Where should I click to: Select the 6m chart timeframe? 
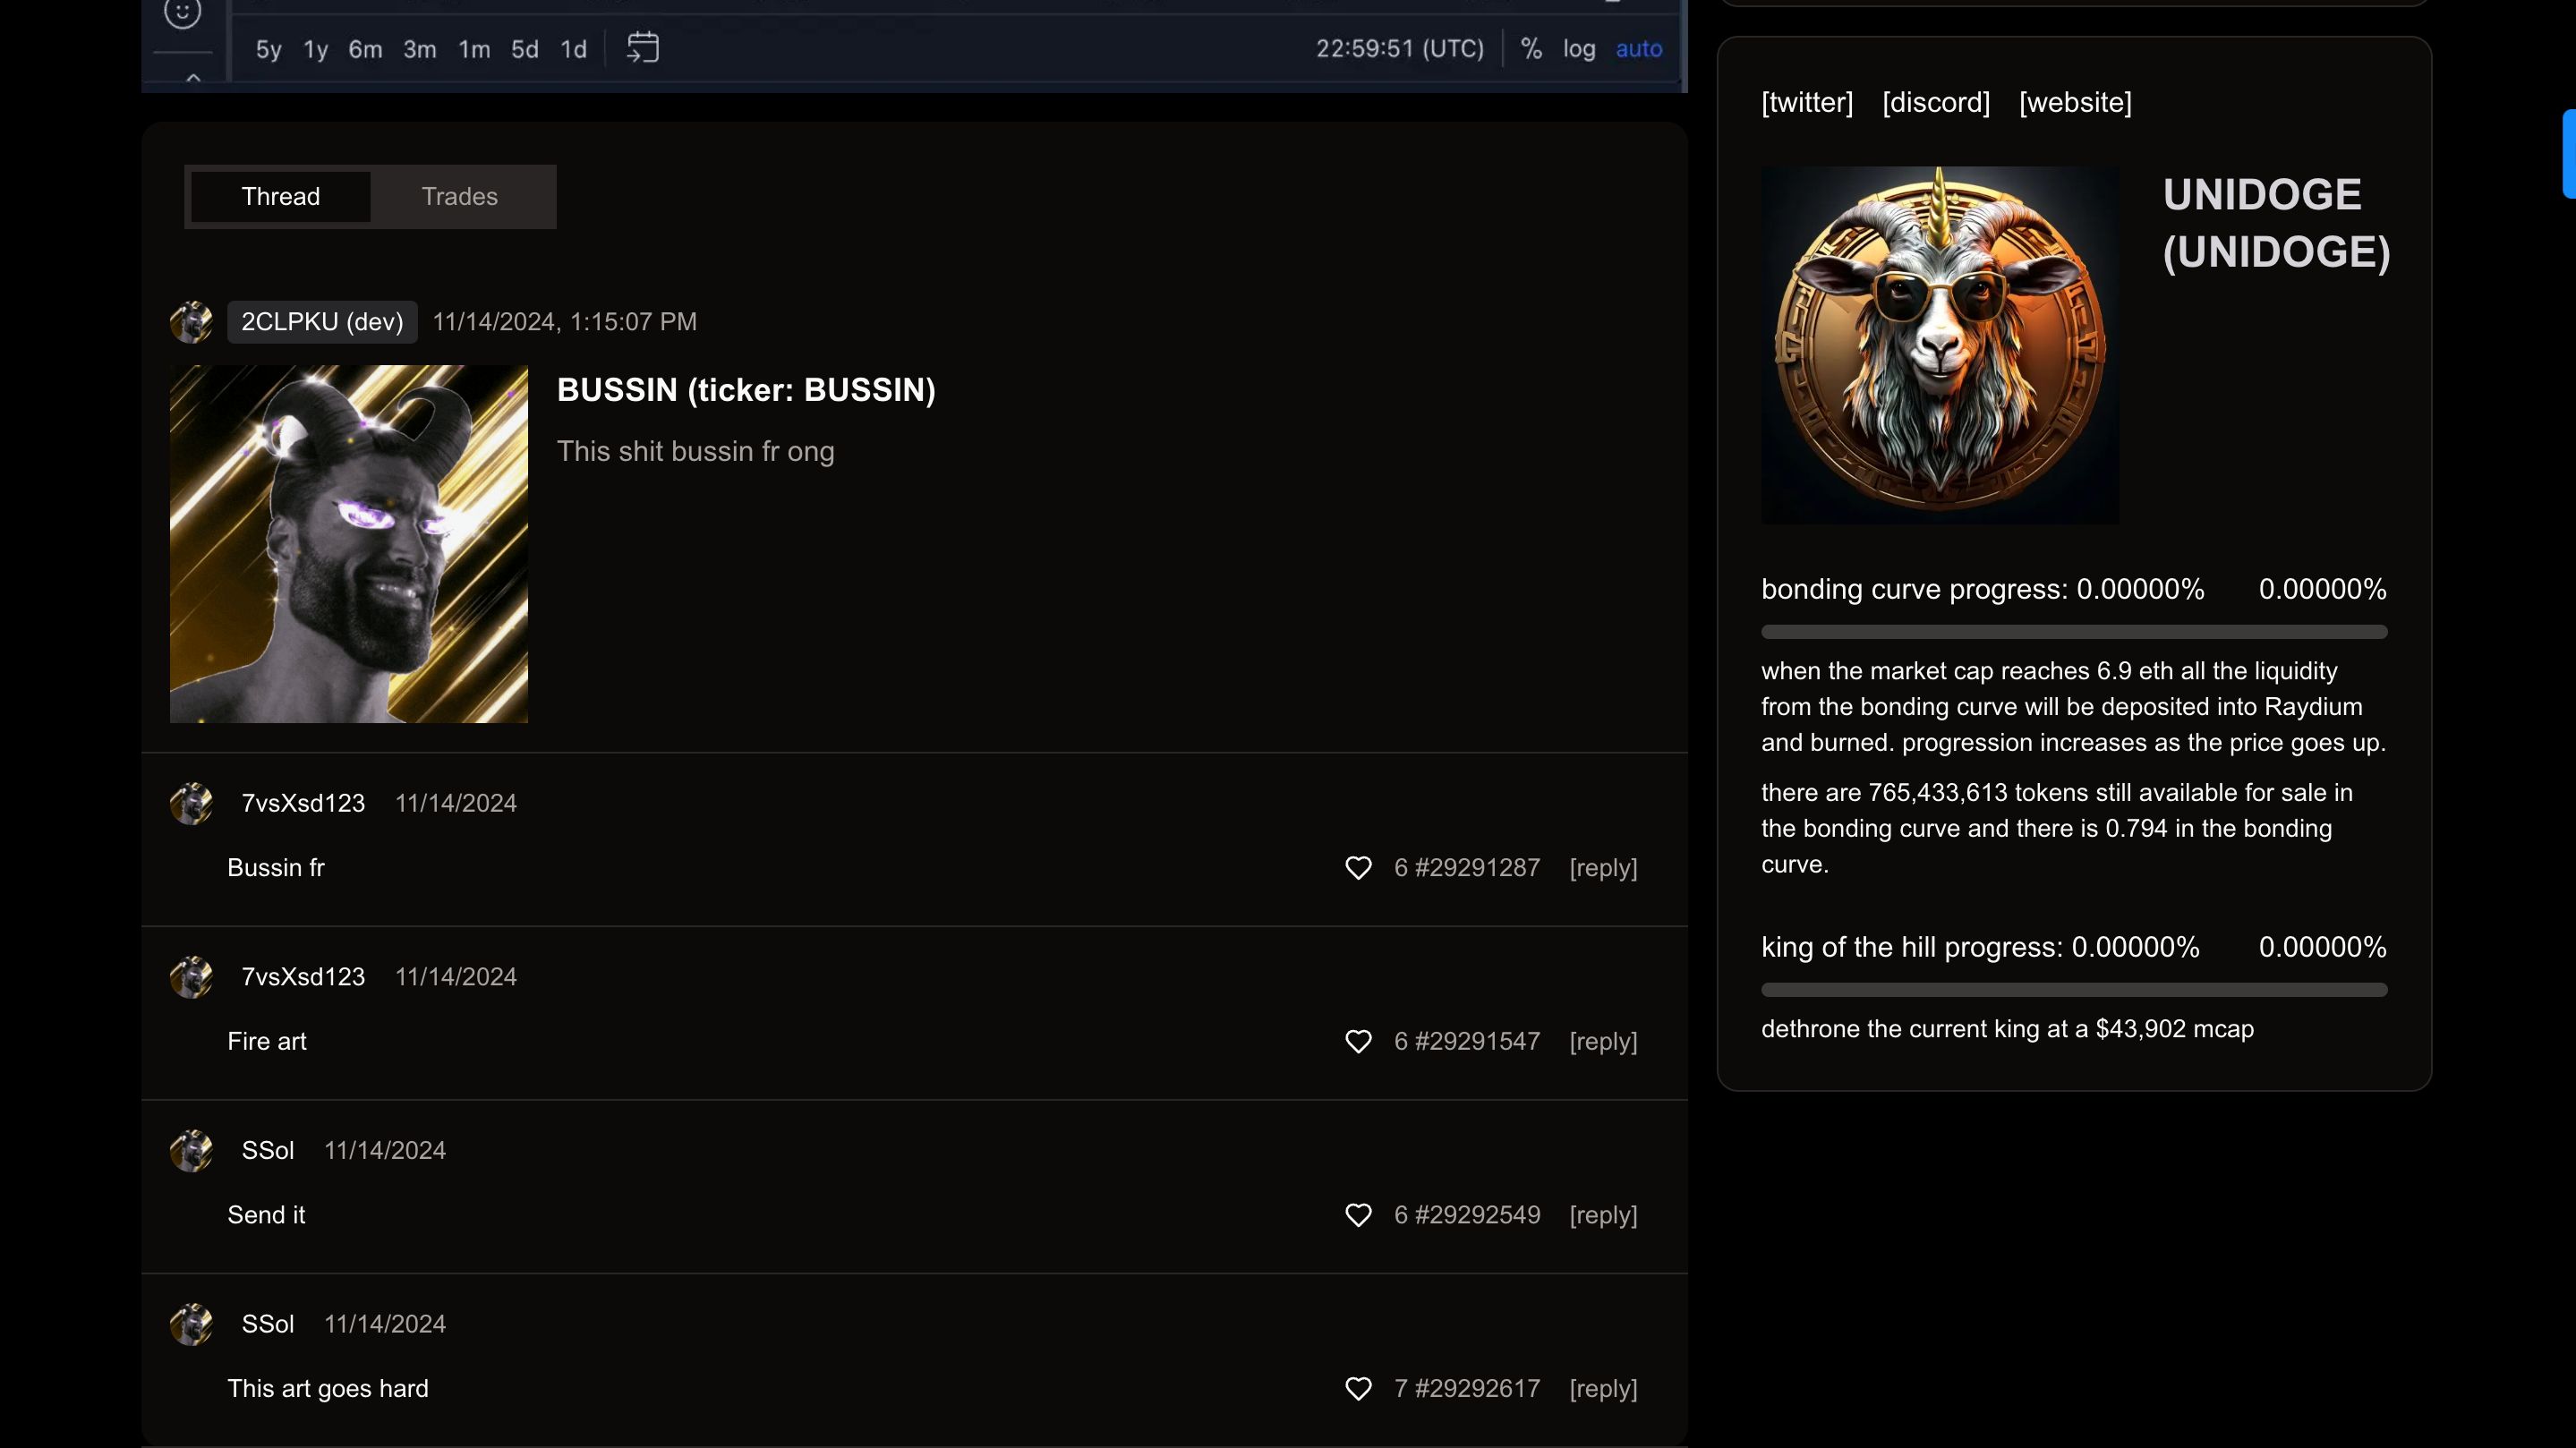[x=364, y=47]
